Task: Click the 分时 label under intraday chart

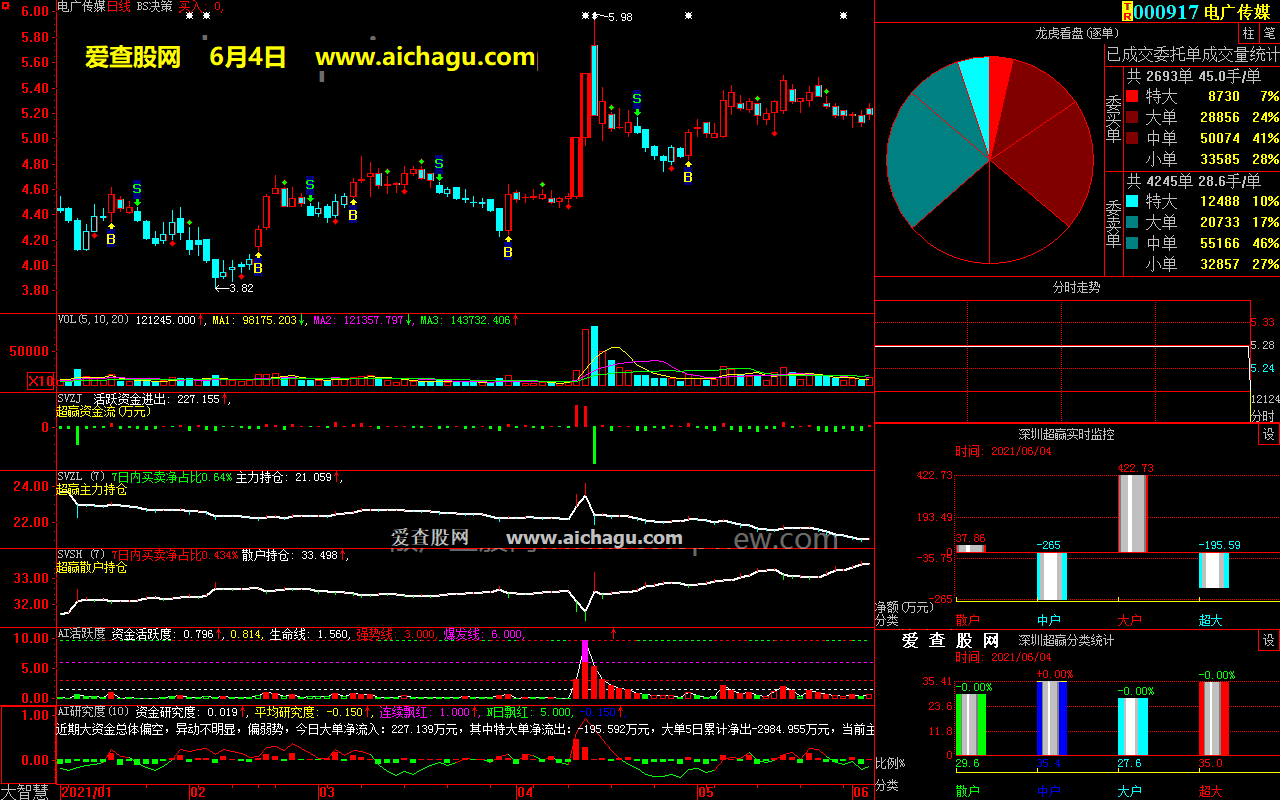Action: point(1263,416)
